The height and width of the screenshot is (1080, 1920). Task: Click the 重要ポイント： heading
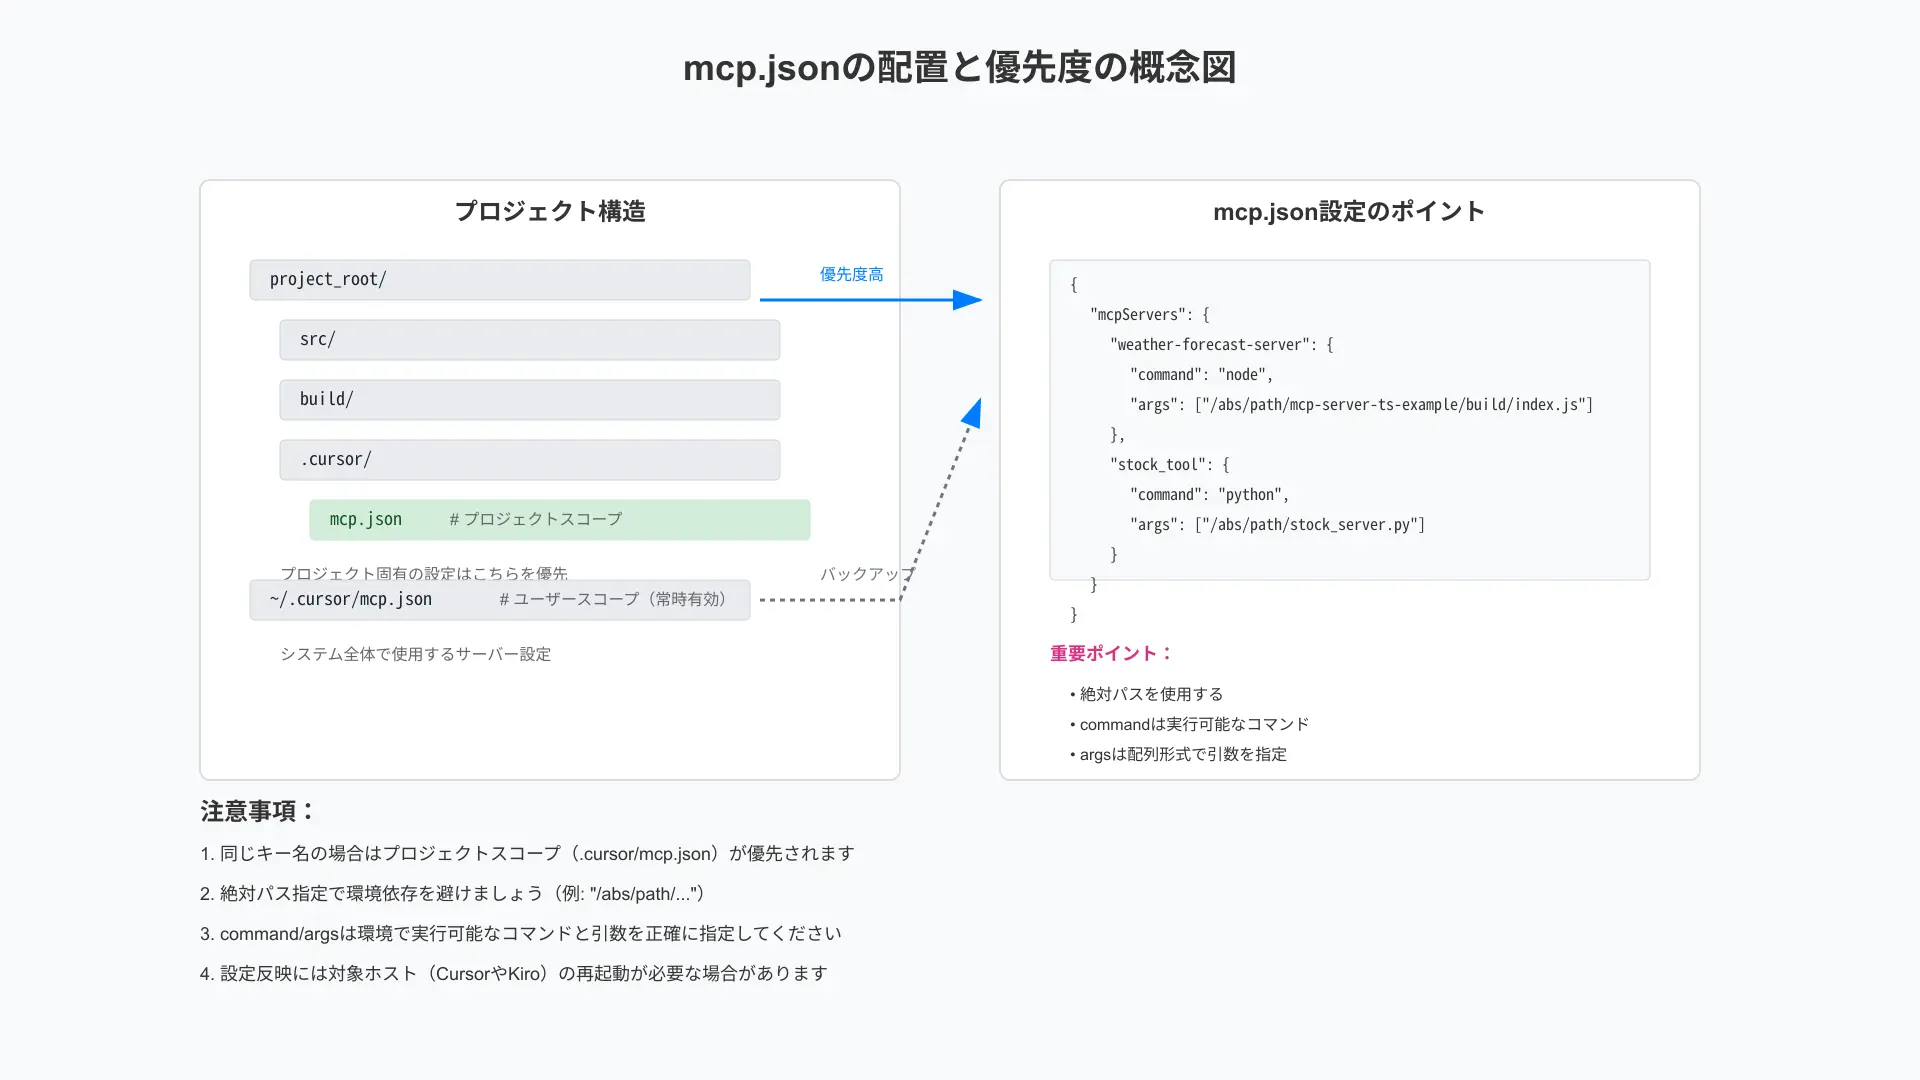click(x=1112, y=653)
